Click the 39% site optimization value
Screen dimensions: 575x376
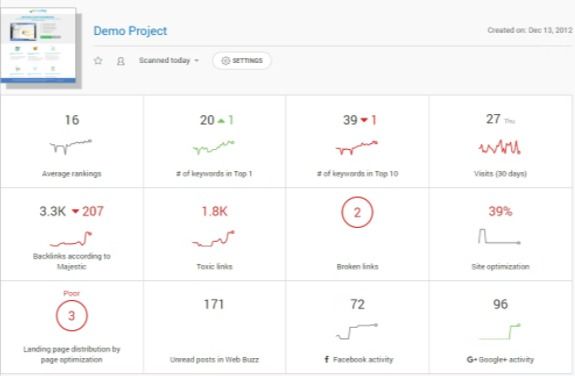tap(500, 211)
